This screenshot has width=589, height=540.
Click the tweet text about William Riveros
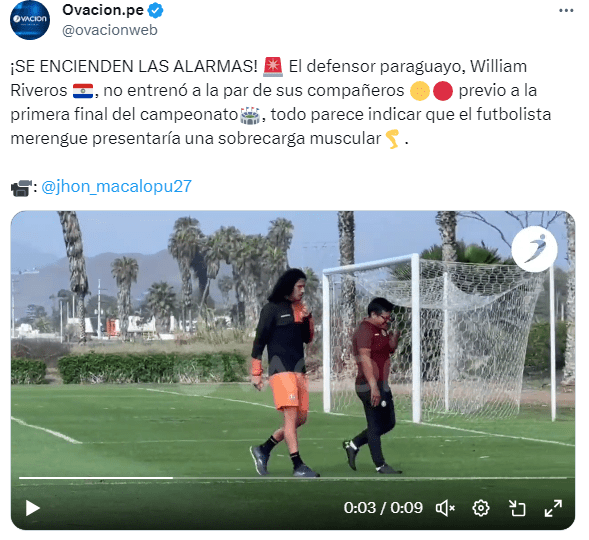coord(281,102)
